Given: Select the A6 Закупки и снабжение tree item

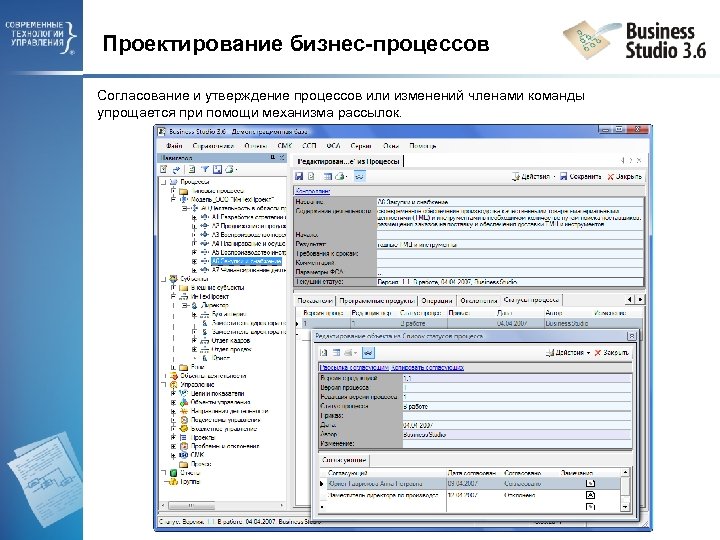Looking at the screenshot, I should (246, 261).
